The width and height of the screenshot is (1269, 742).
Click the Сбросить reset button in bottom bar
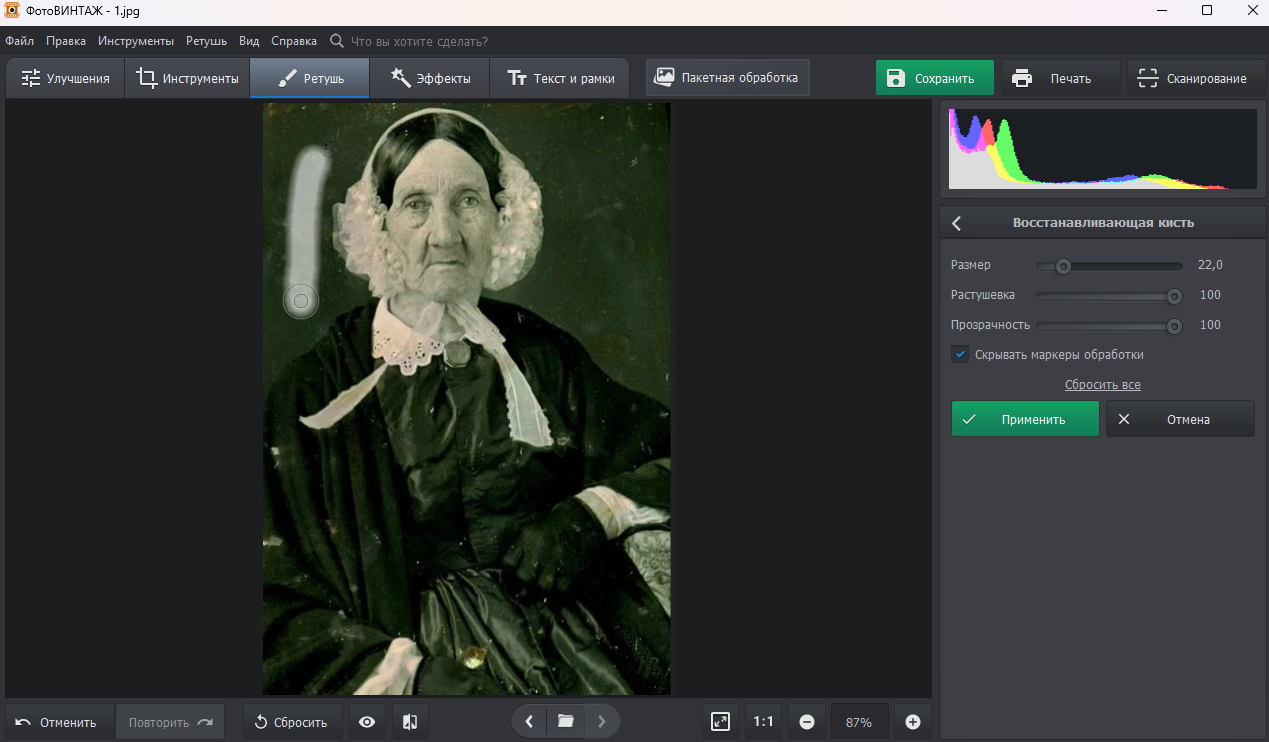click(x=292, y=722)
